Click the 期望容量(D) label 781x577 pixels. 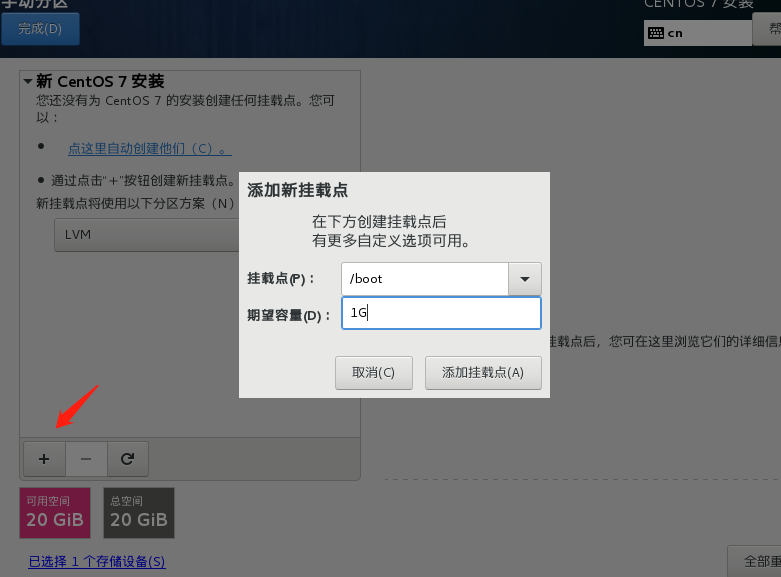(289, 315)
